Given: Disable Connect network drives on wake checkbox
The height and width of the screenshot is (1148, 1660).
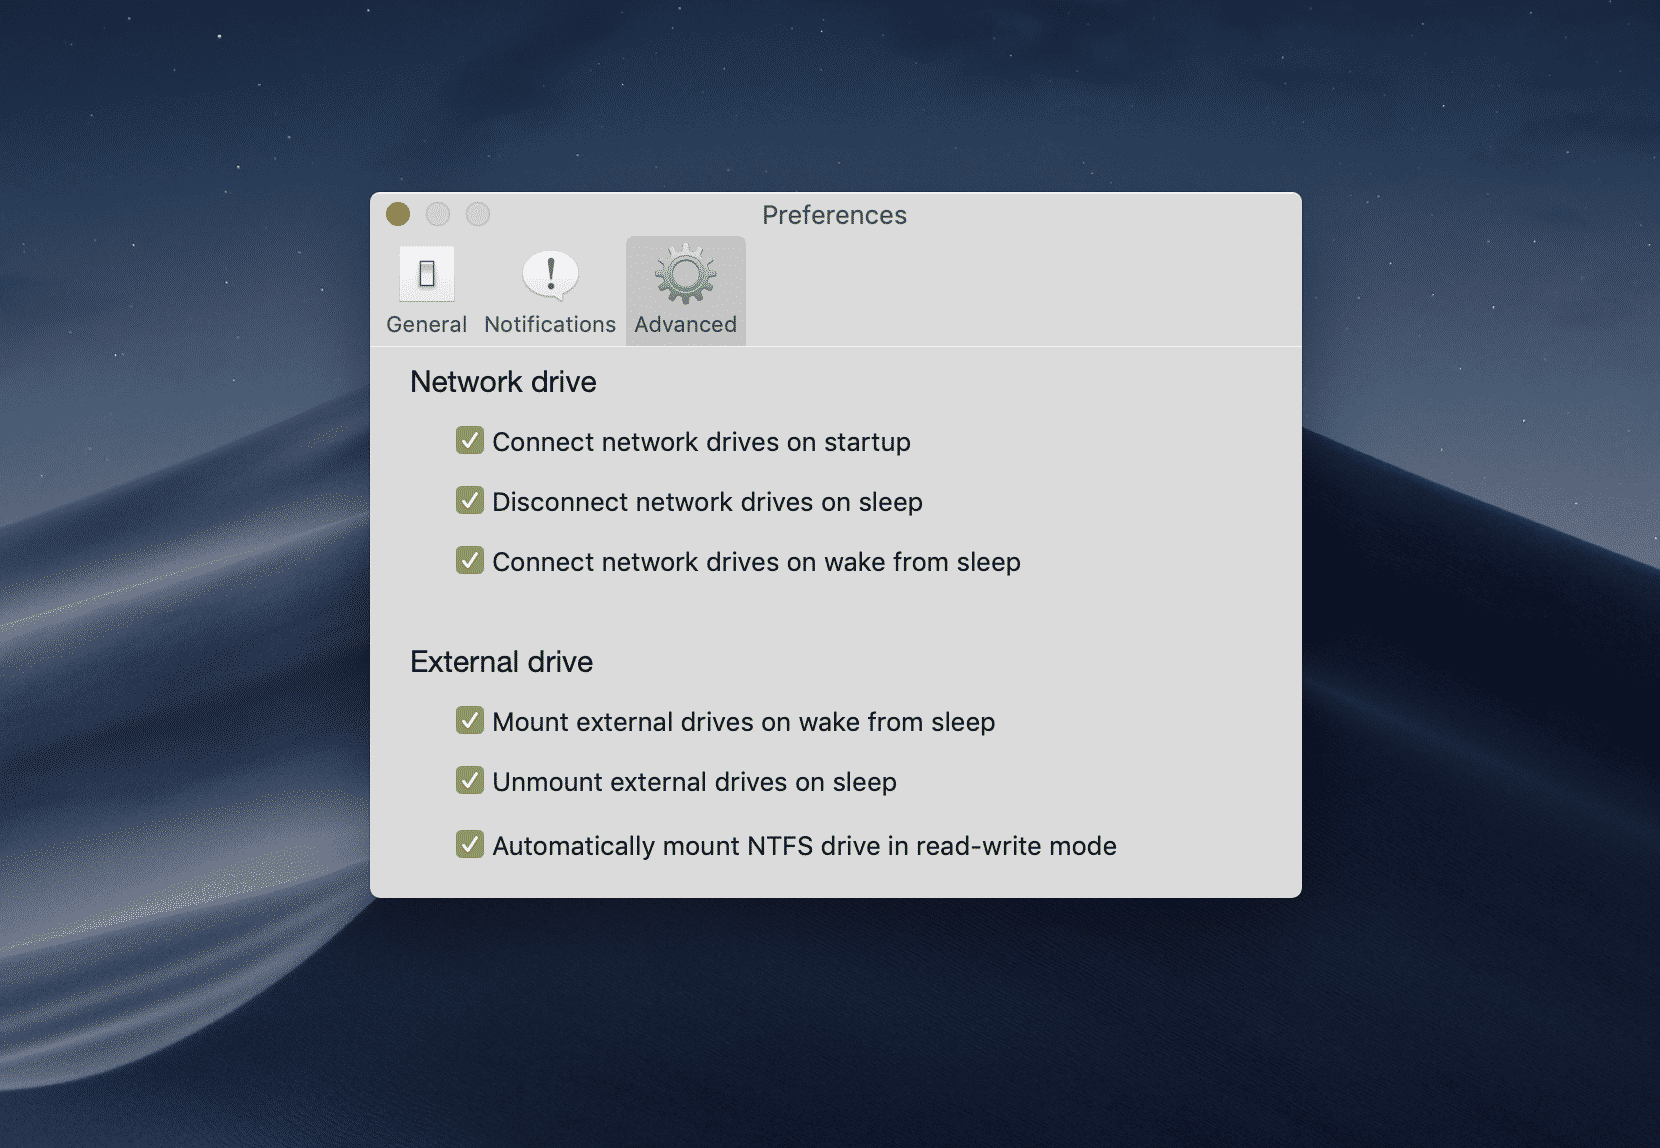Looking at the screenshot, I should coord(470,561).
